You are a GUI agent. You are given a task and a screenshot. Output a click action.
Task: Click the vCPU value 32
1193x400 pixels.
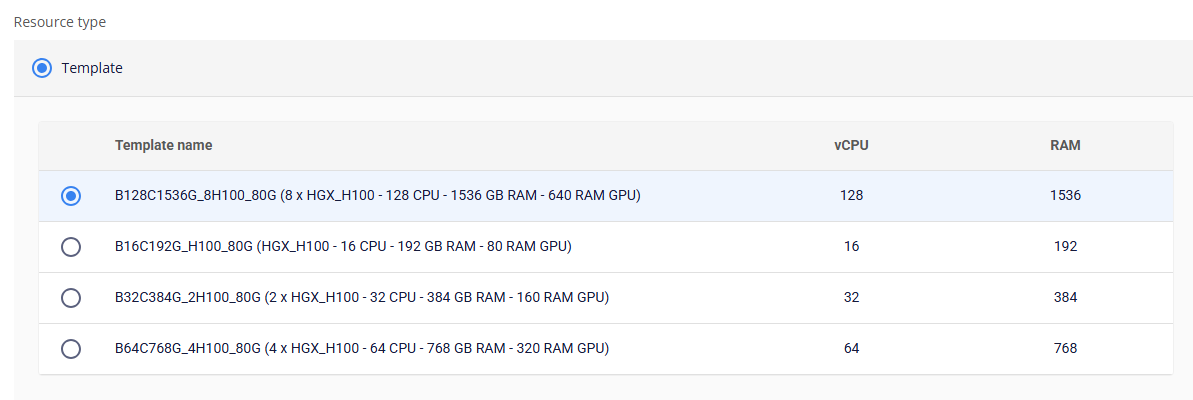[x=851, y=298]
